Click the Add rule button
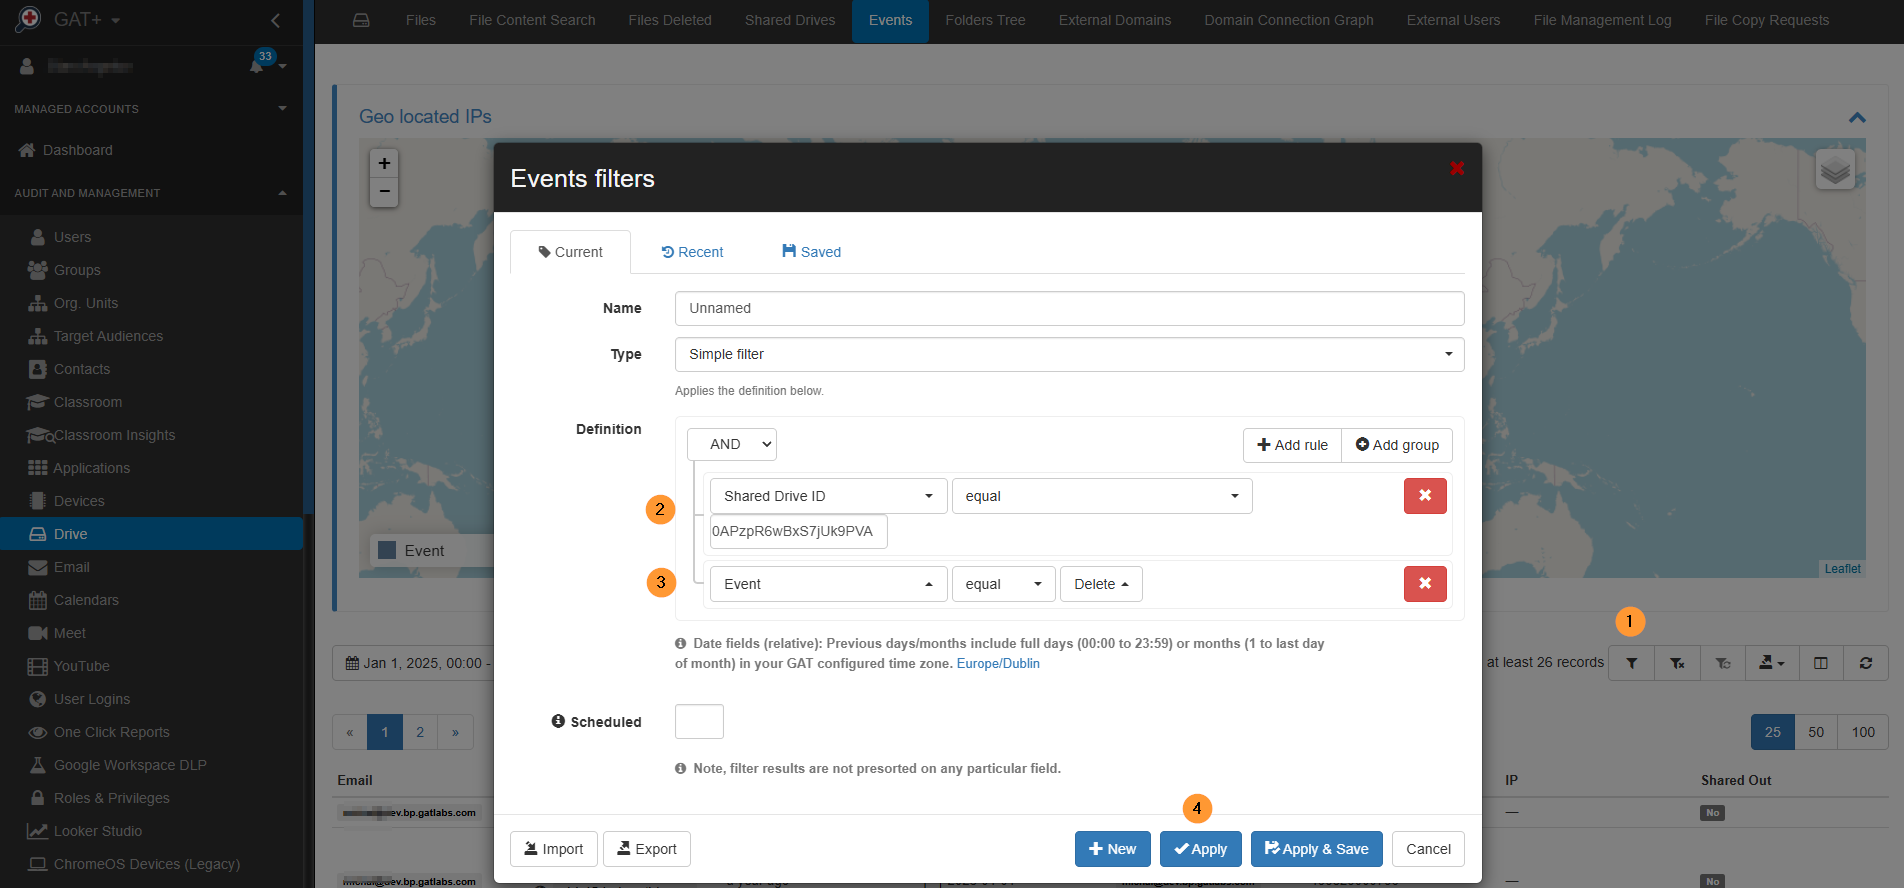This screenshot has width=1904, height=888. [1292, 445]
